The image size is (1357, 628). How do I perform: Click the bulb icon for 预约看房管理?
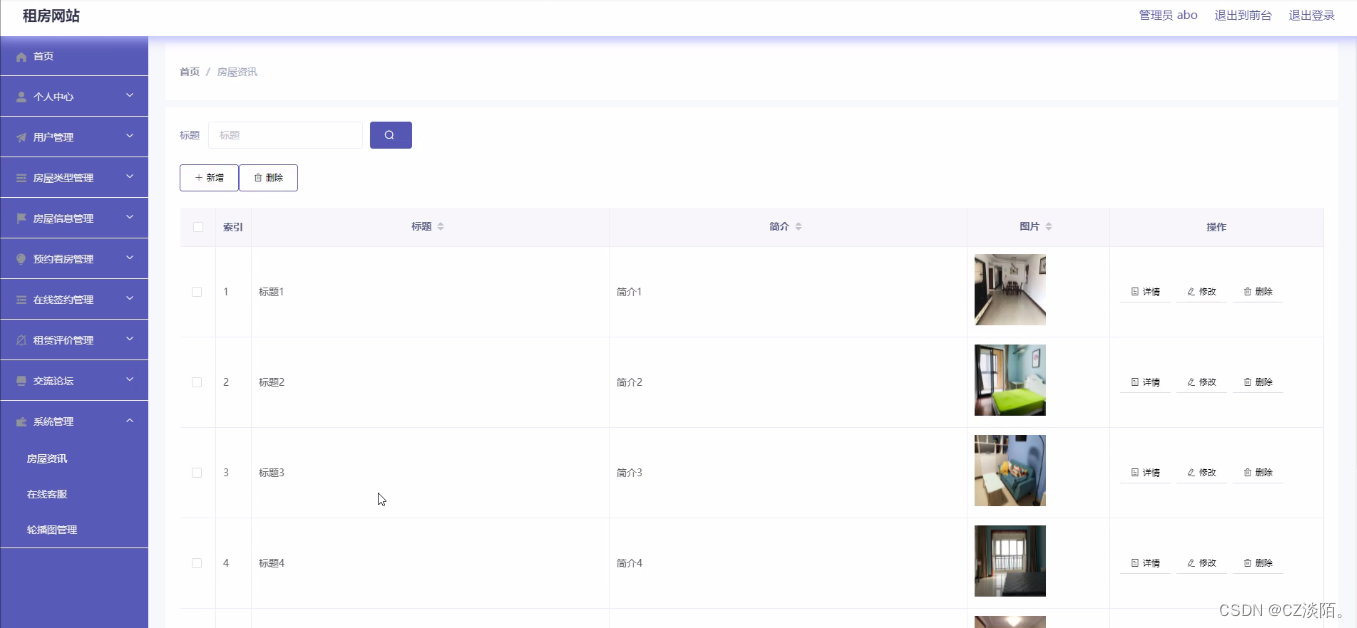[x=21, y=259]
